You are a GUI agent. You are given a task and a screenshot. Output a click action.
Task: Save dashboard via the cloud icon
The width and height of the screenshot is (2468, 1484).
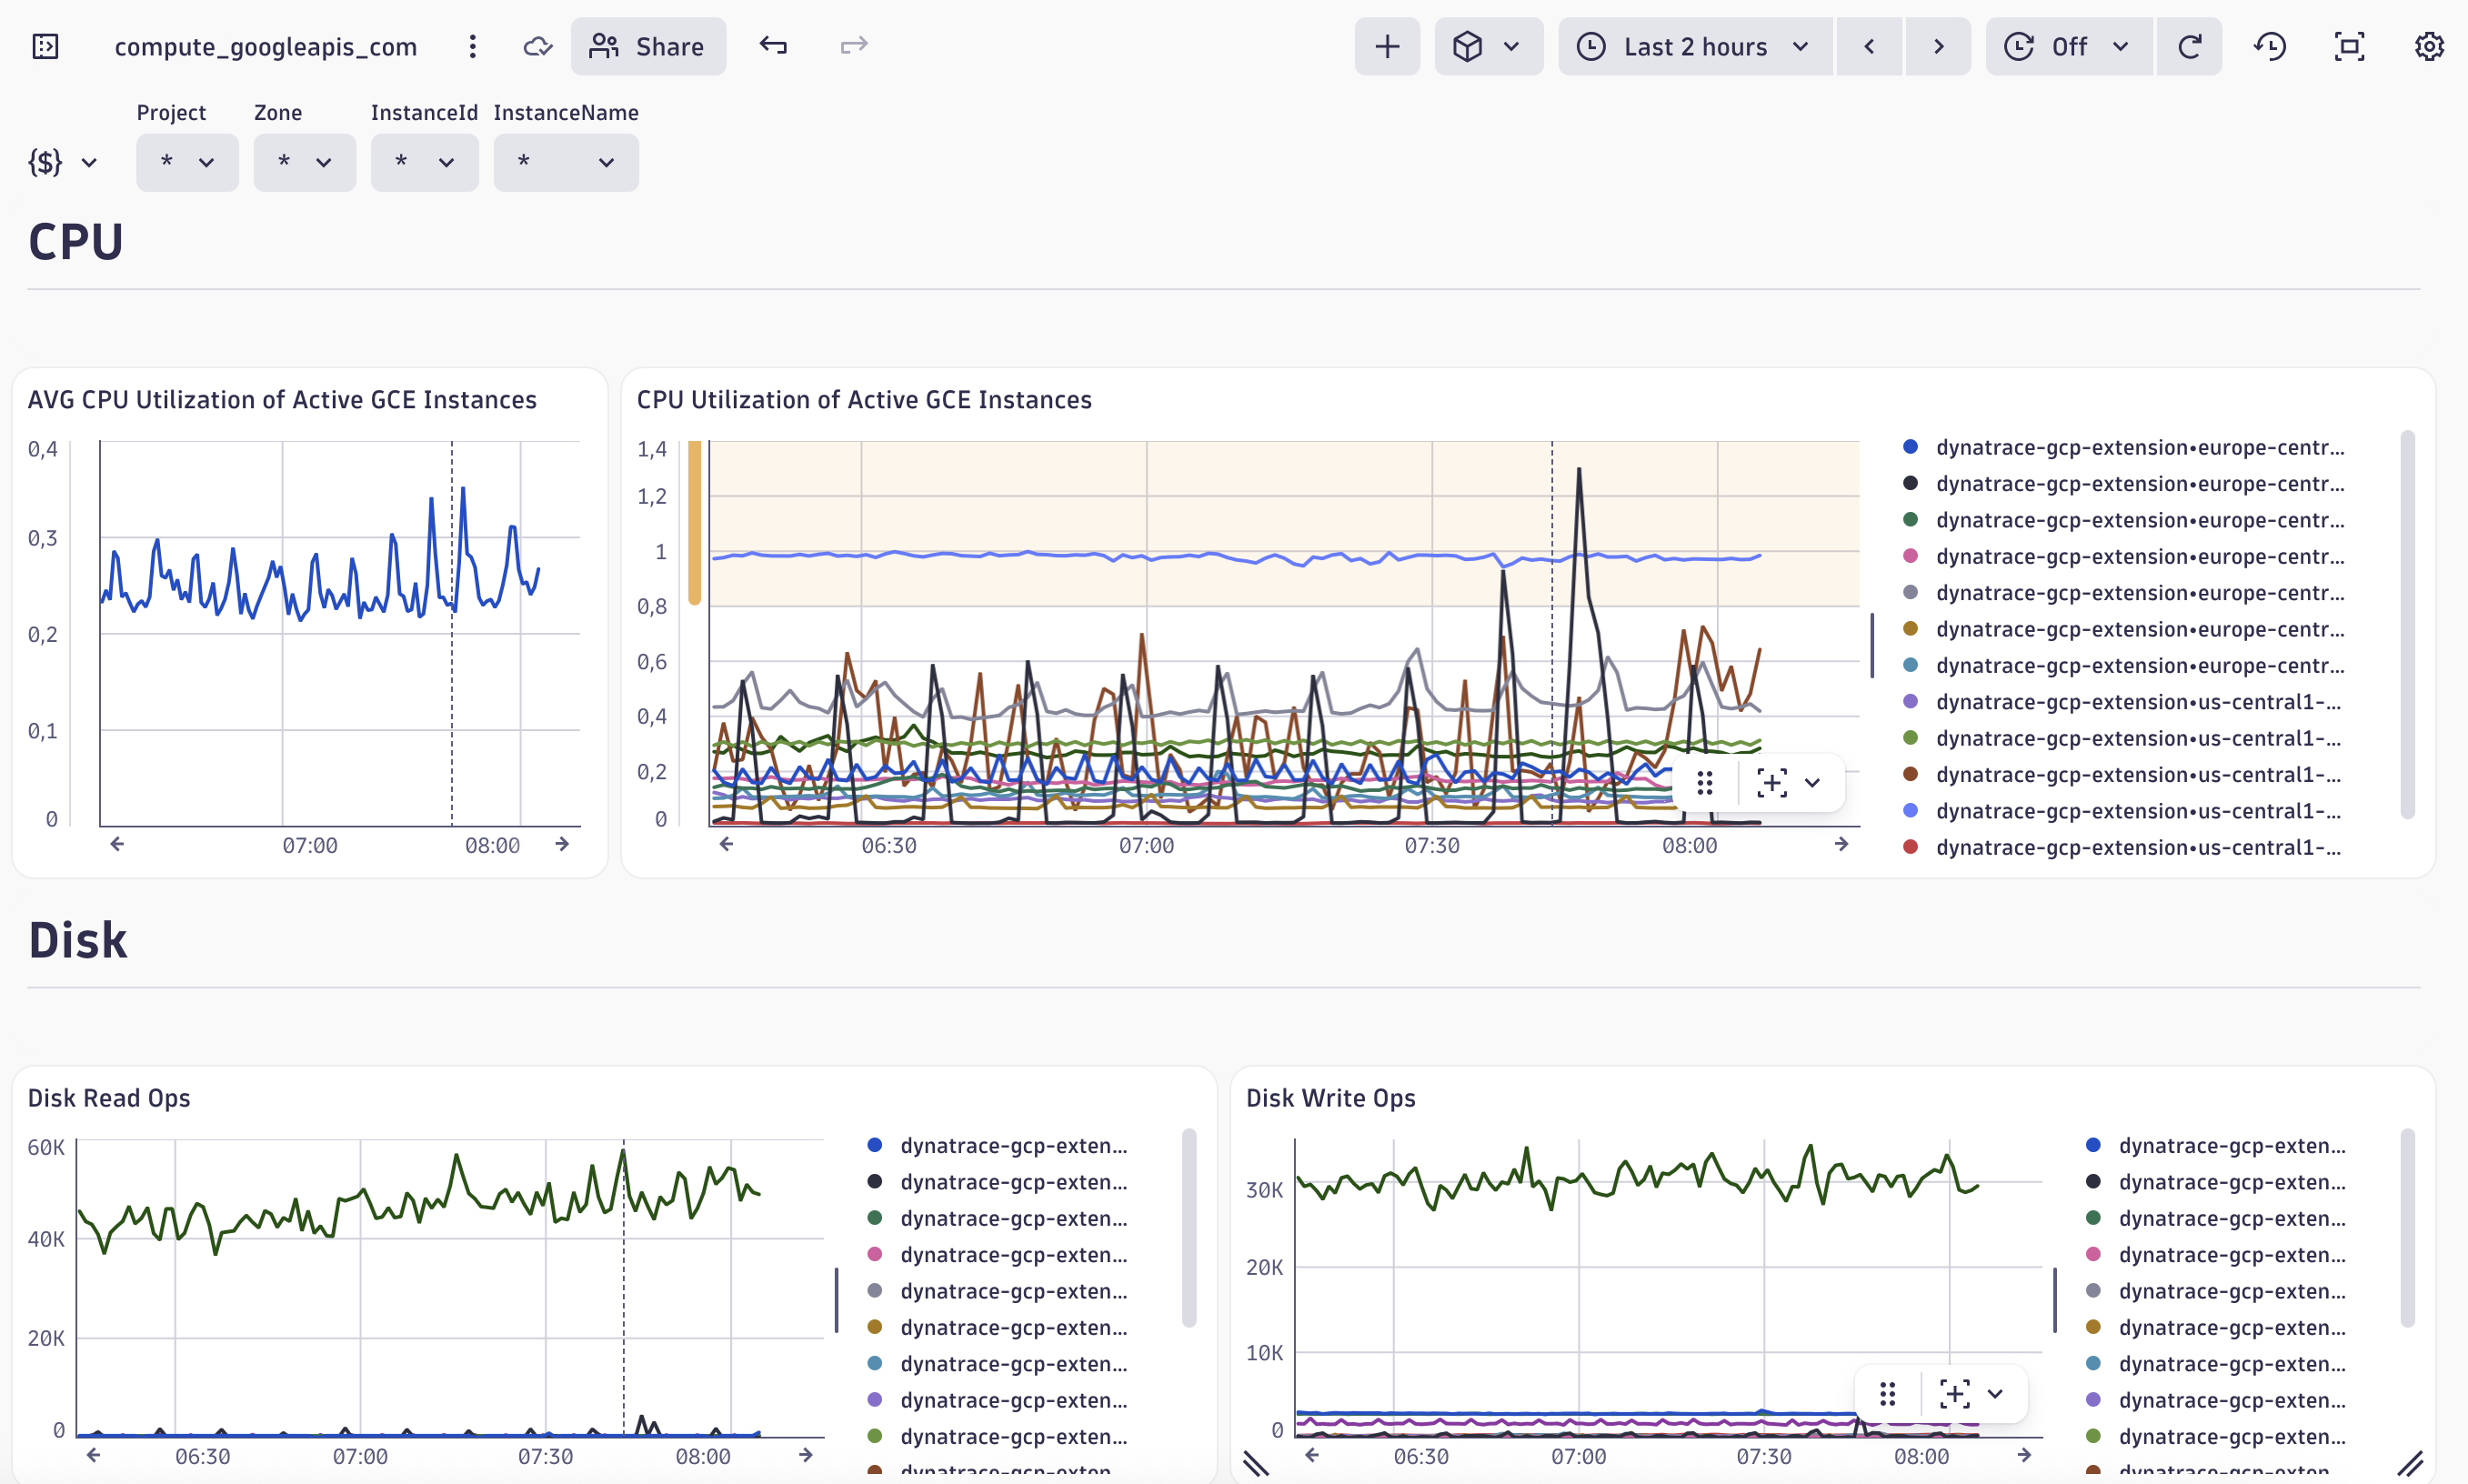point(537,46)
